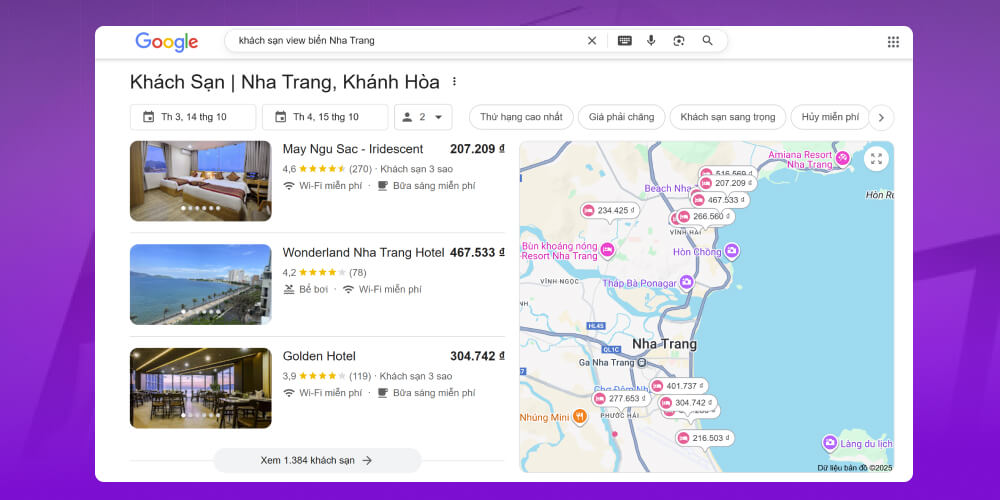Open the on-screen keyboard icon
The image size is (1000, 500).
click(624, 41)
